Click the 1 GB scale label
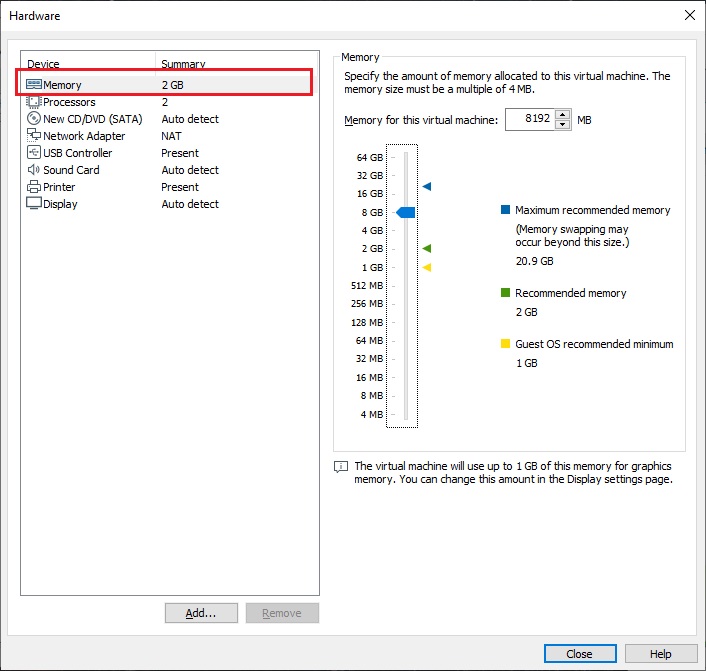Viewport: 706px width, 671px height. (372, 267)
